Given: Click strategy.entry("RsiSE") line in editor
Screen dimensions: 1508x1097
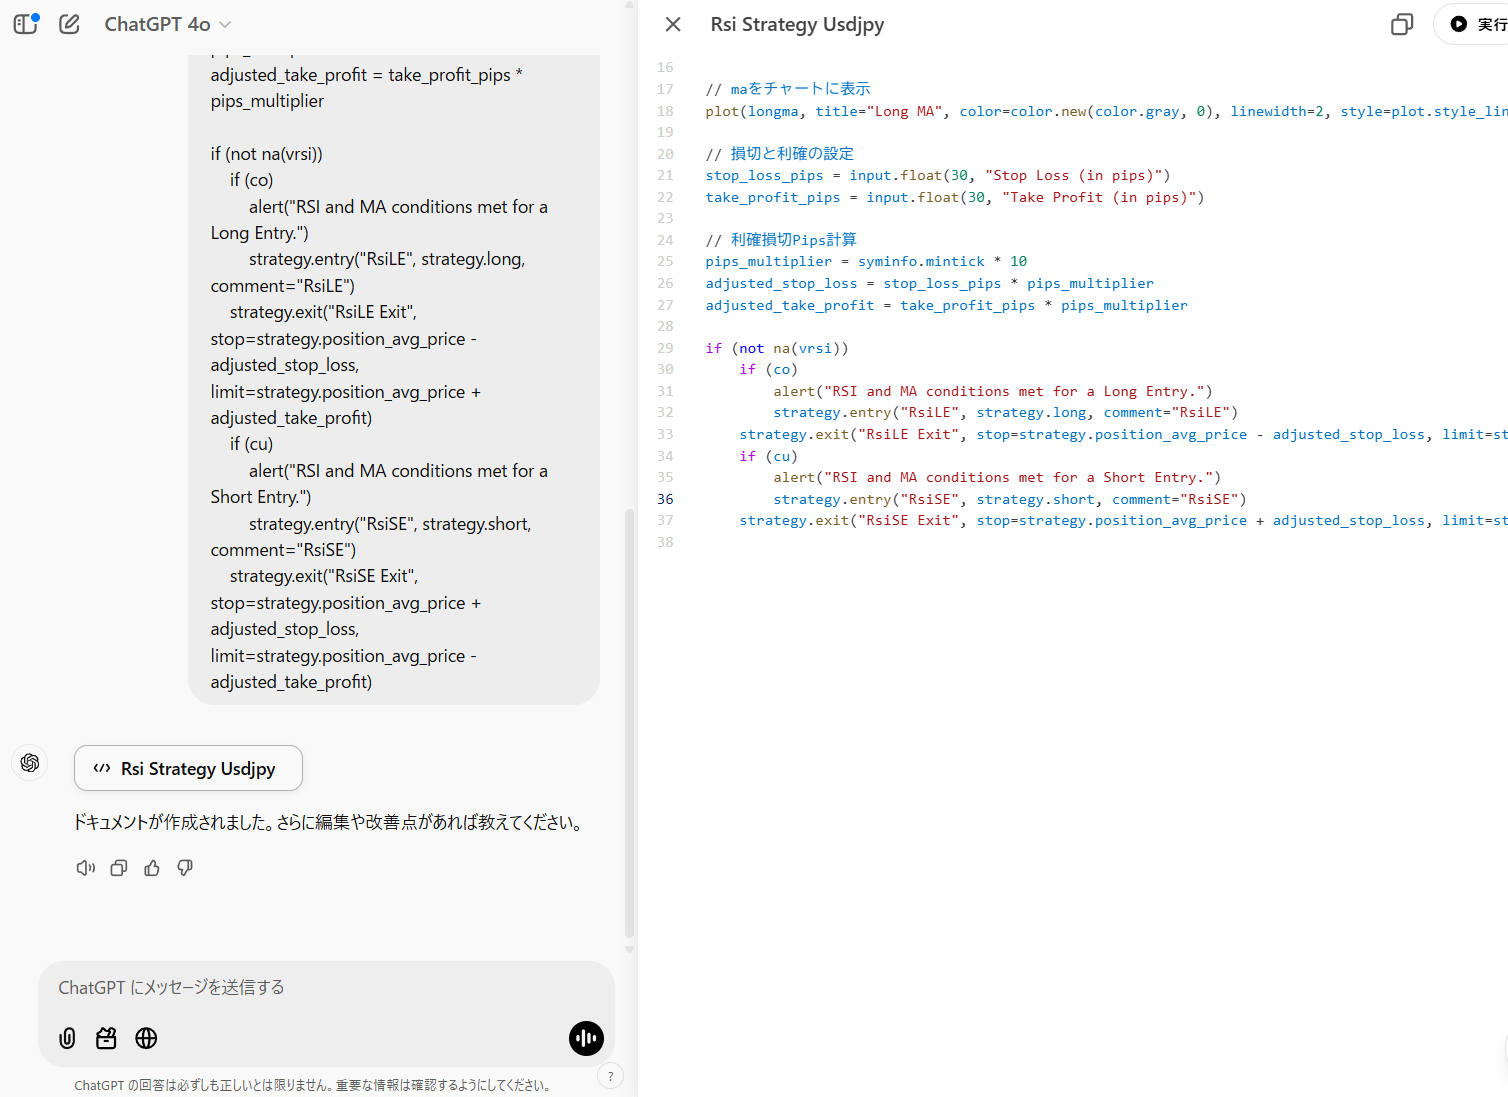Looking at the screenshot, I should pyautogui.click(x=1009, y=499).
